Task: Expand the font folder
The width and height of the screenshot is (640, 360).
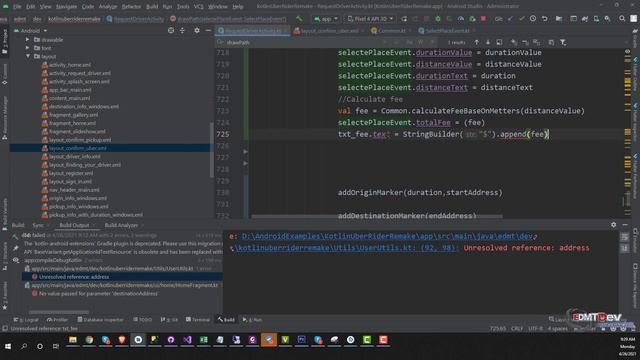Action: pos(27,48)
